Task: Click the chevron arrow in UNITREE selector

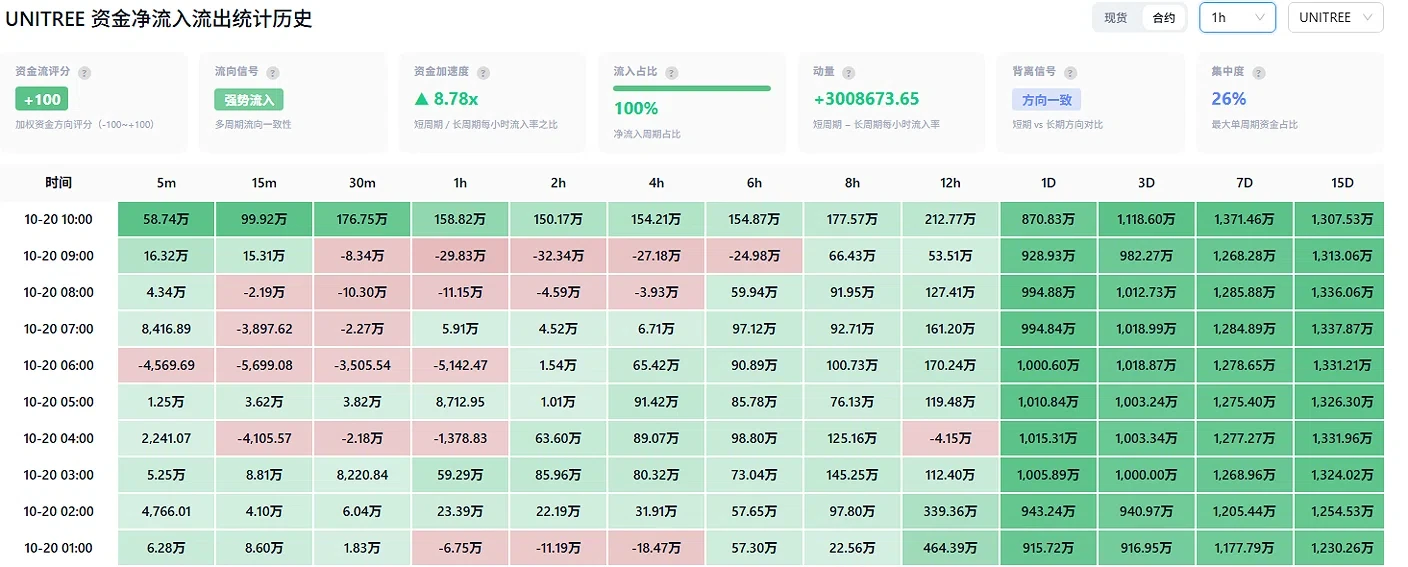Action: tap(1367, 18)
